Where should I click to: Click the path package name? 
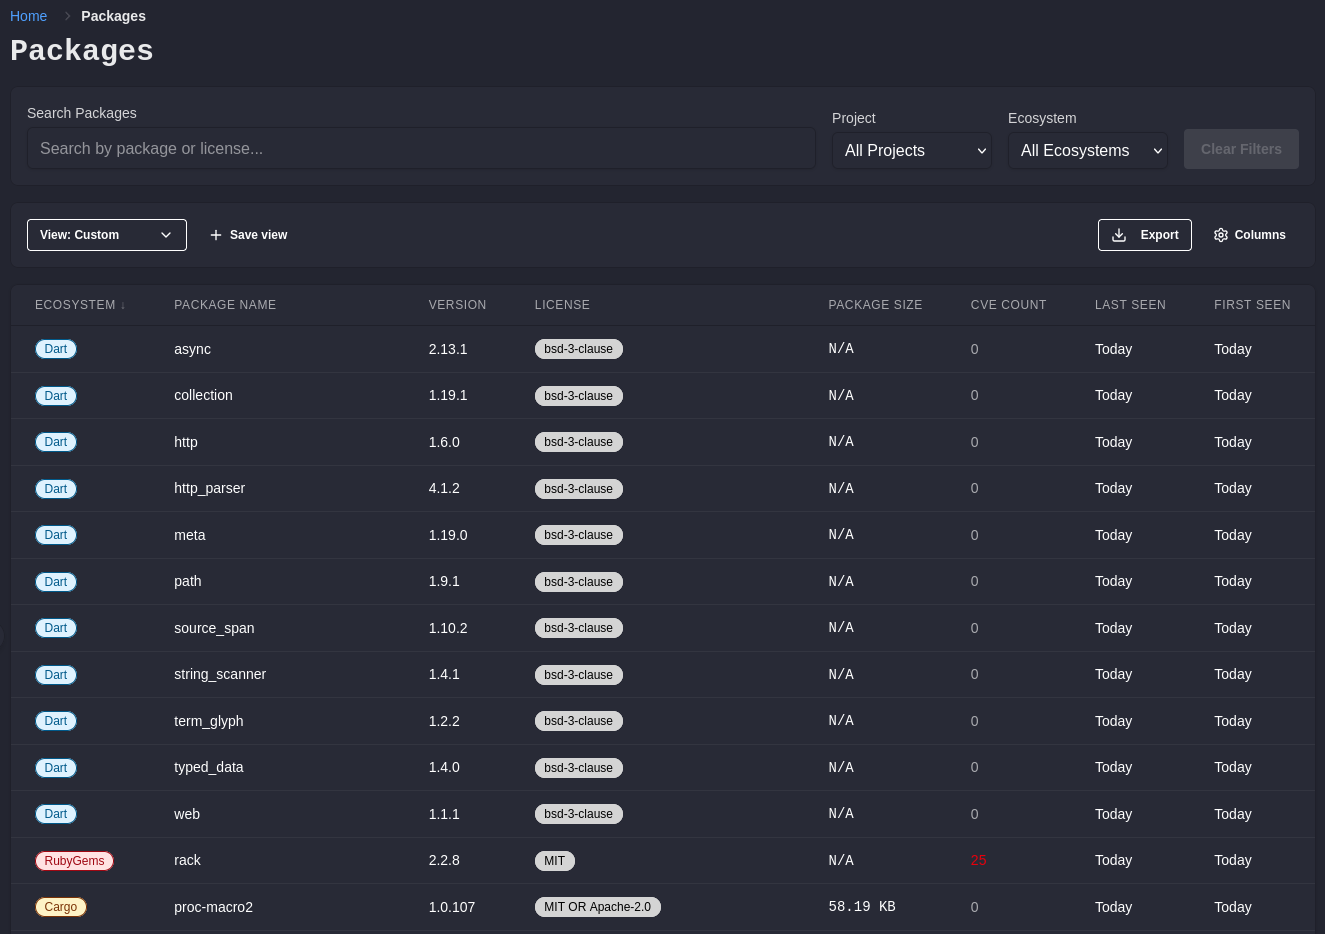[x=188, y=581]
